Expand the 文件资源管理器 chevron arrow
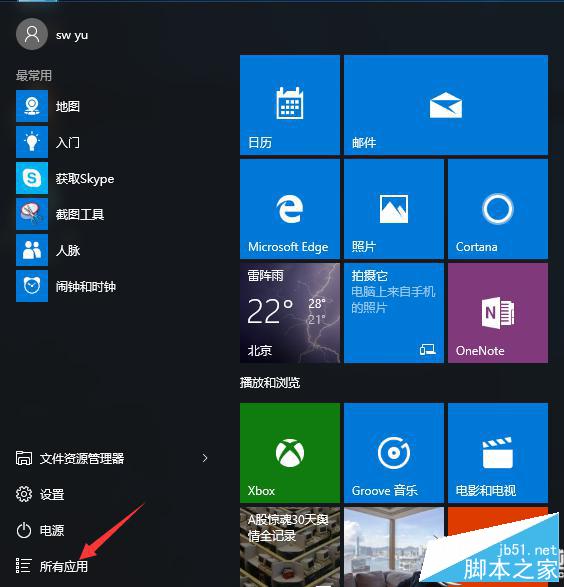The width and height of the screenshot is (564, 587). click(205, 458)
